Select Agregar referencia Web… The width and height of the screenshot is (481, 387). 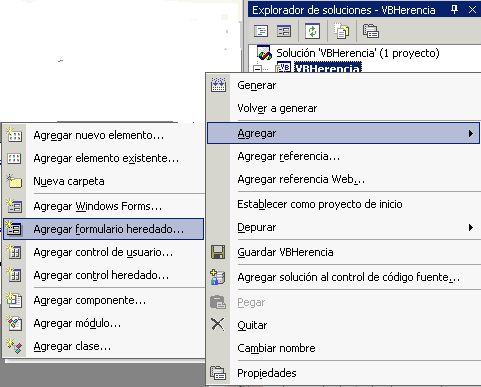(x=344, y=179)
